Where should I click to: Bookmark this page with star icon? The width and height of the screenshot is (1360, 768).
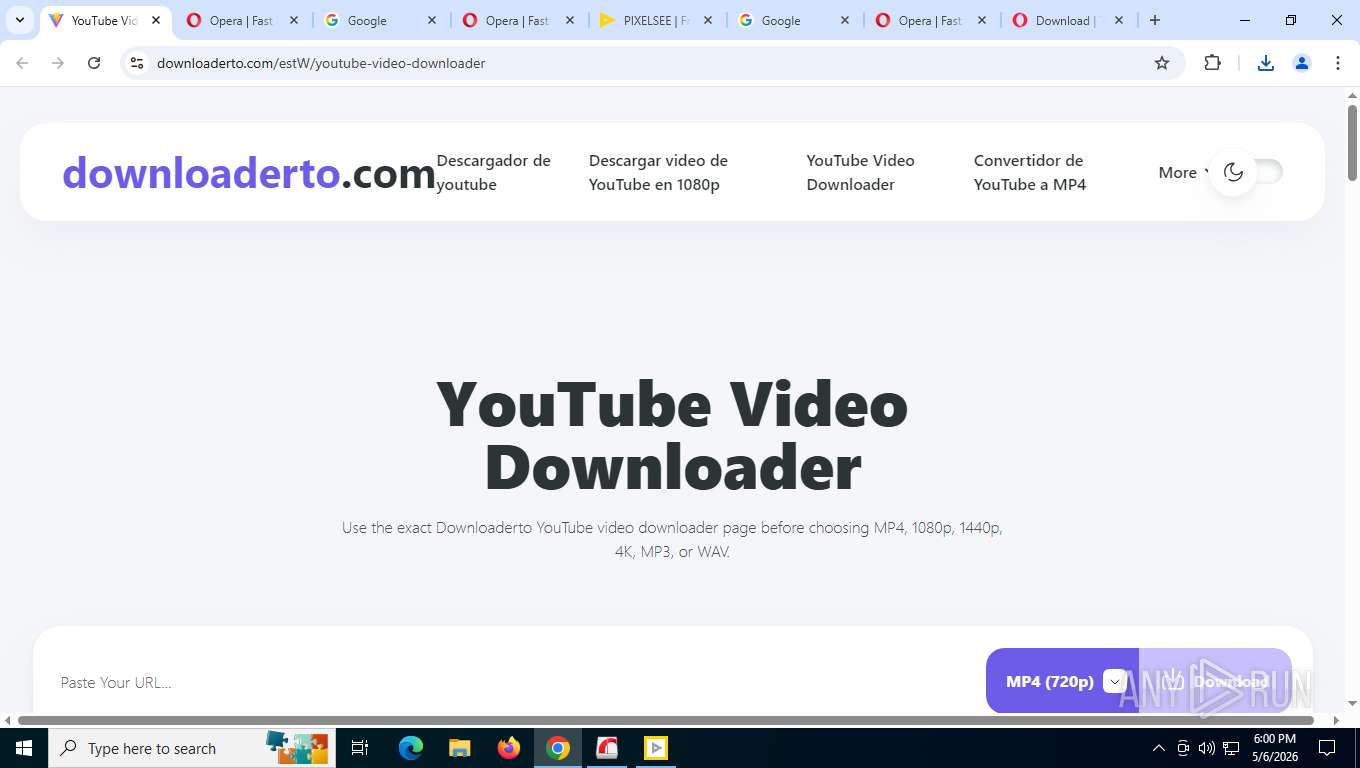pyautogui.click(x=1162, y=63)
